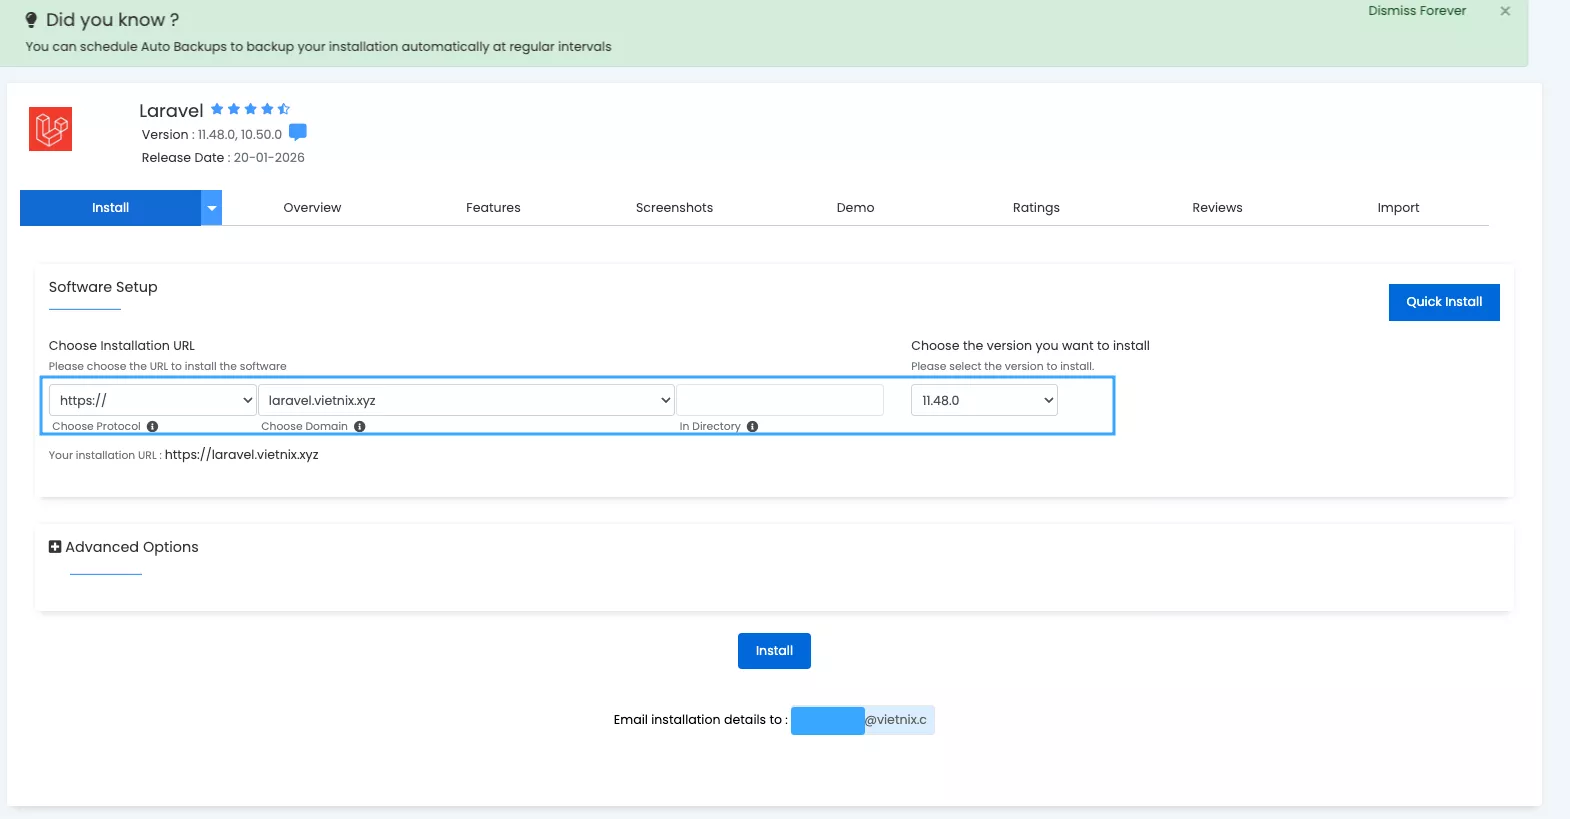Click the Dismiss Forever link
The width and height of the screenshot is (1570, 819).
click(x=1417, y=11)
